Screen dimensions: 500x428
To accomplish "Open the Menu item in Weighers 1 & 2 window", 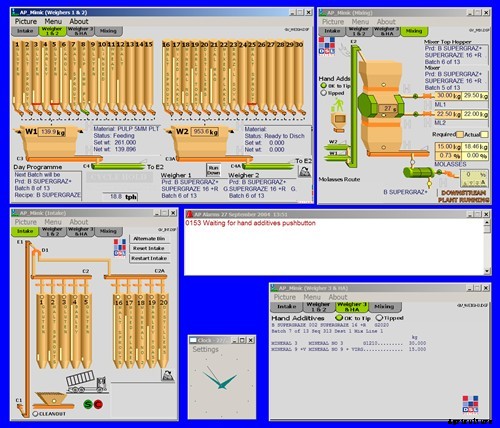I will (x=53, y=21).
